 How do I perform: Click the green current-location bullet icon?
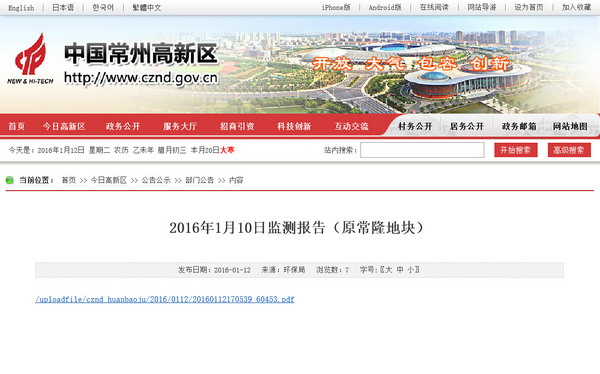click(x=10, y=180)
